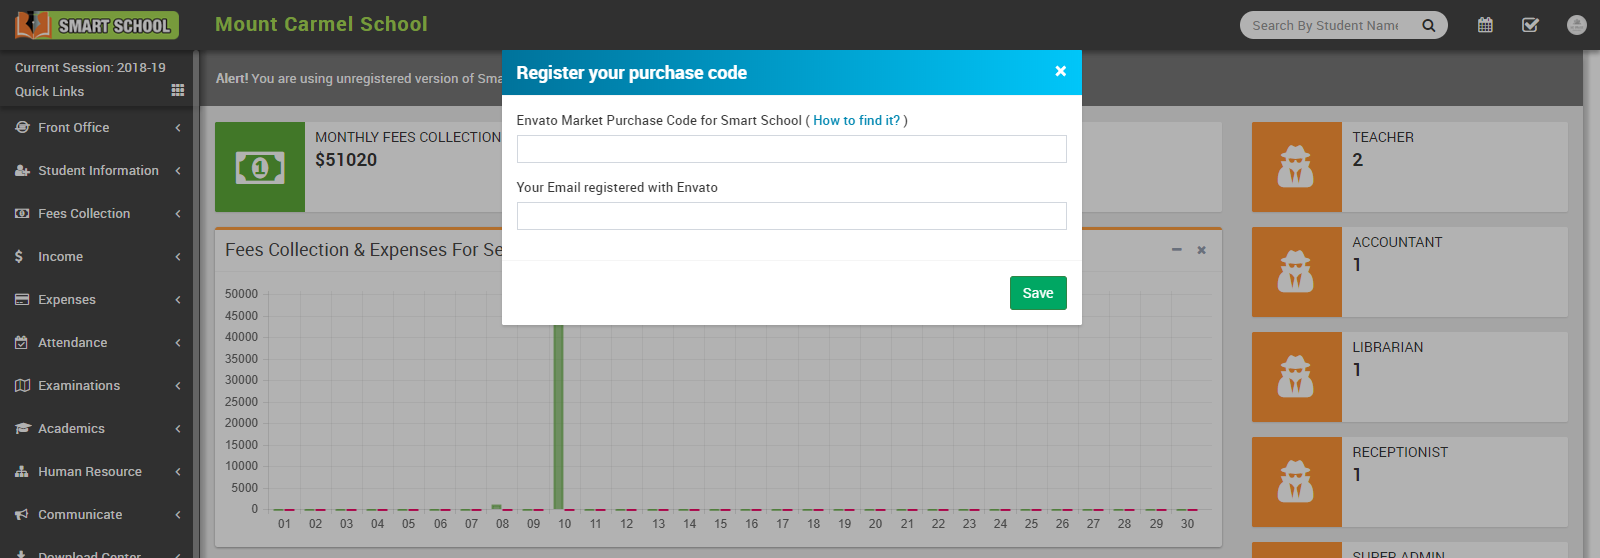Click the Monthly Fees Collection money icon
1600x558 pixels.
(x=260, y=167)
